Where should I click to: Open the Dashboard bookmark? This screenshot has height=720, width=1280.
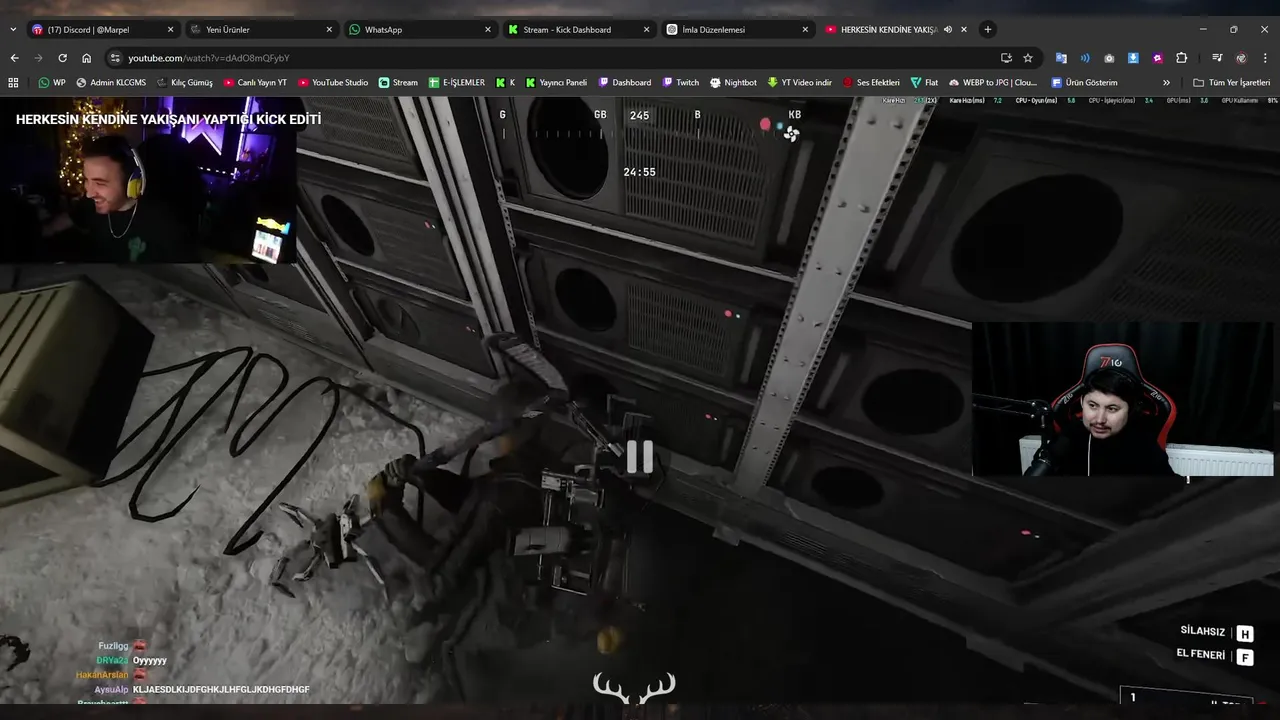coord(625,82)
